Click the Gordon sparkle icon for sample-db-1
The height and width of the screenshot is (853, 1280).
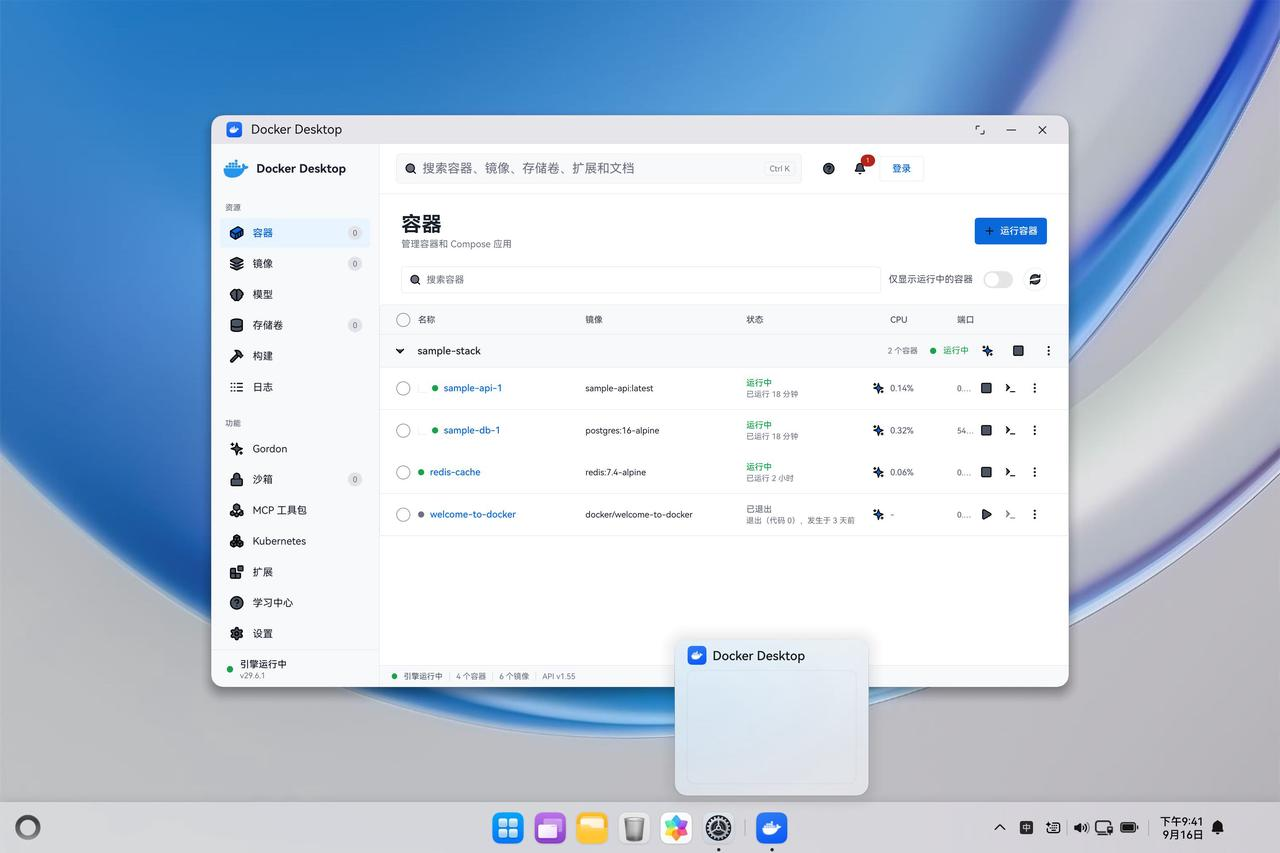coord(878,430)
